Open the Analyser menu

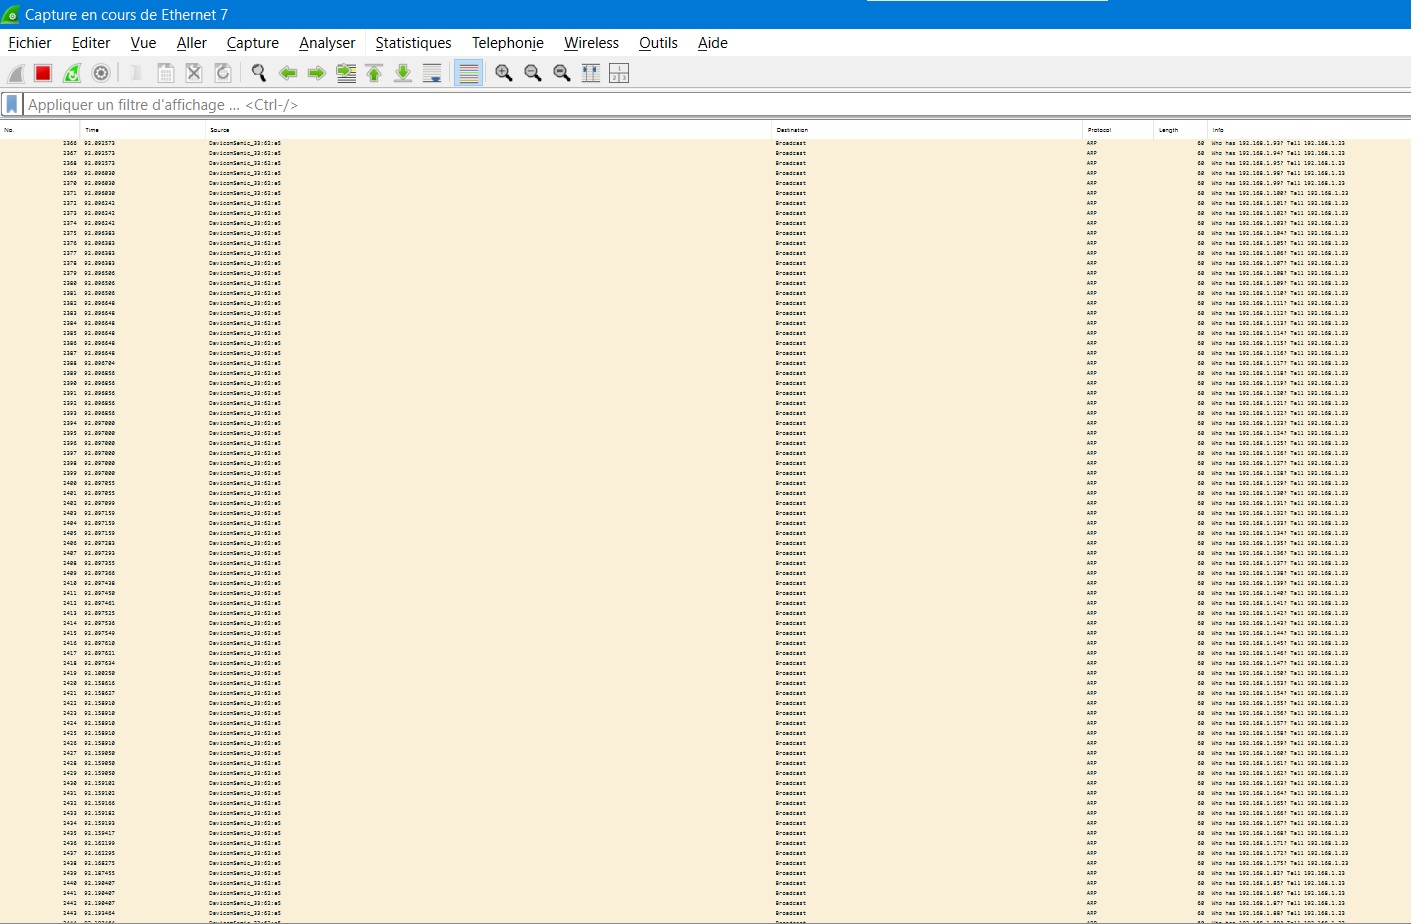coord(327,43)
